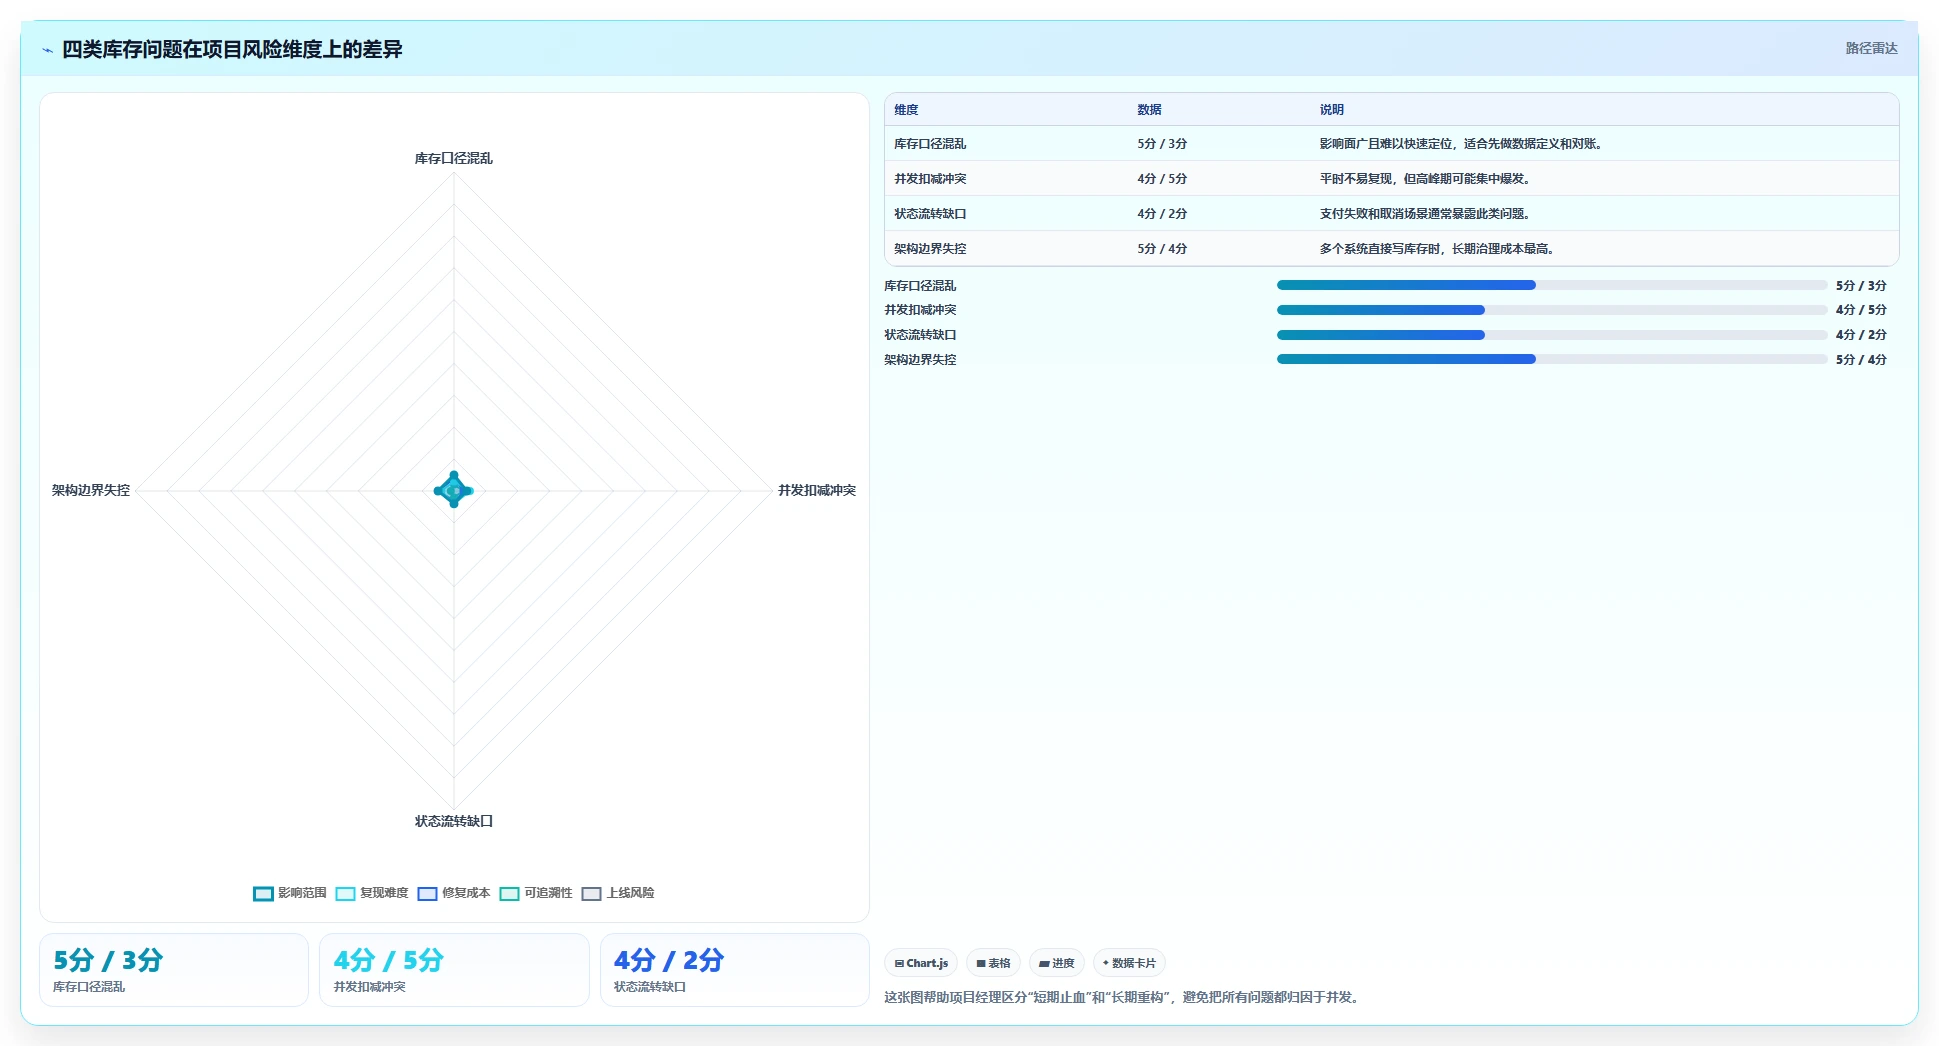Select the 并发扣减冲突 progress bar
This screenshot has height=1046, width=1939.
tap(1552, 310)
